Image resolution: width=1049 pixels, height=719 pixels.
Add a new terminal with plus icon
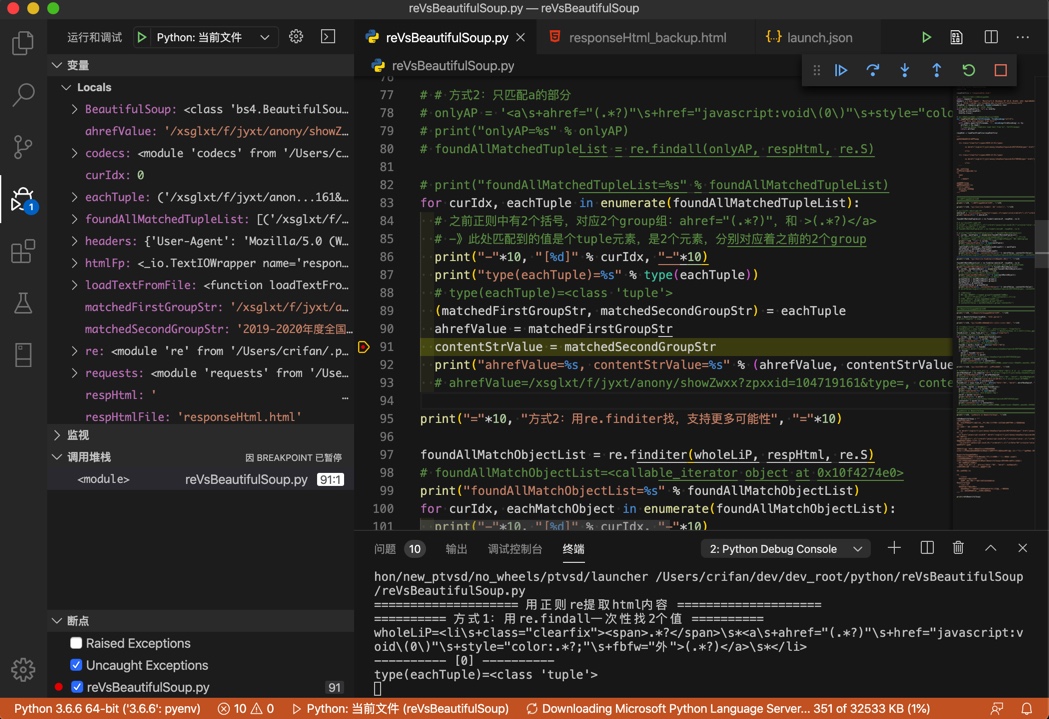tap(894, 548)
